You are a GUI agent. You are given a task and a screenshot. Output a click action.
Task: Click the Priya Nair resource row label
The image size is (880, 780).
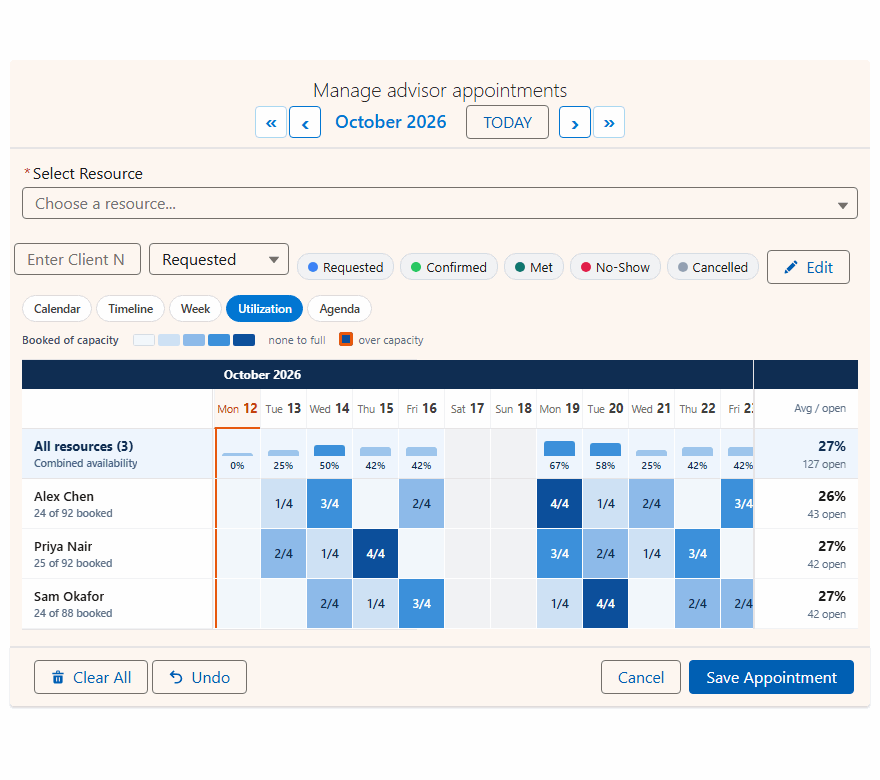[x=118, y=554]
